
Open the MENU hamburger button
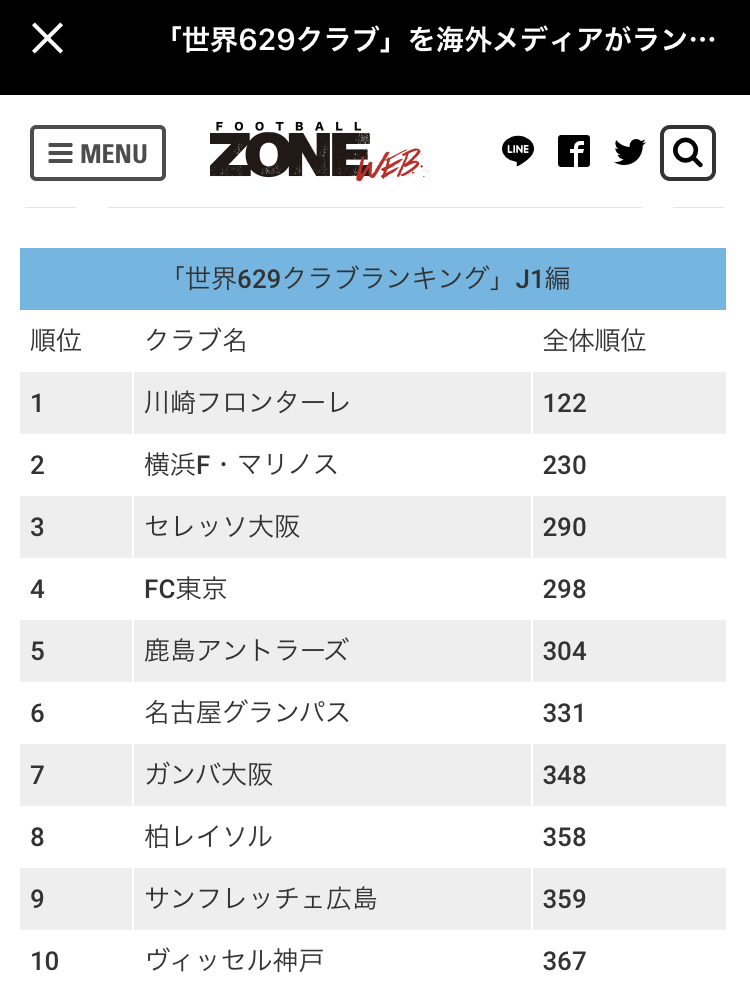coord(98,153)
